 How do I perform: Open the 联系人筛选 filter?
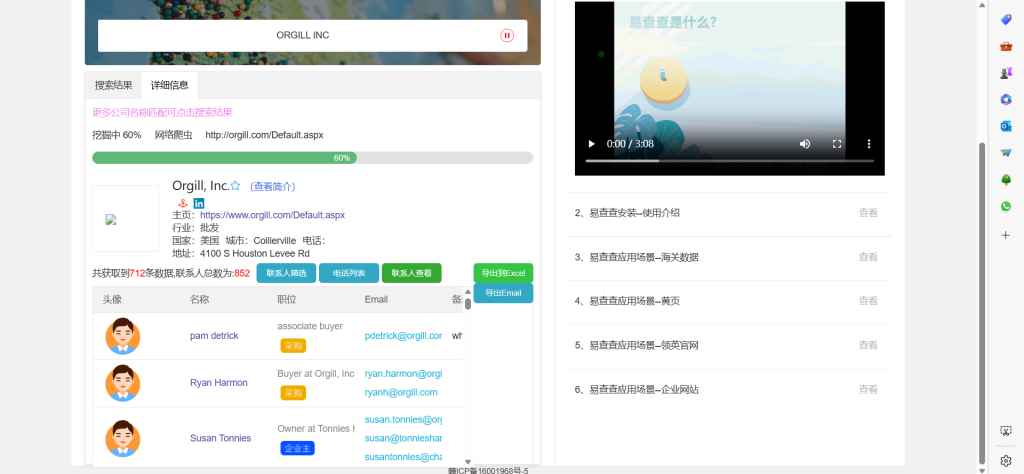tap(286, 273)
